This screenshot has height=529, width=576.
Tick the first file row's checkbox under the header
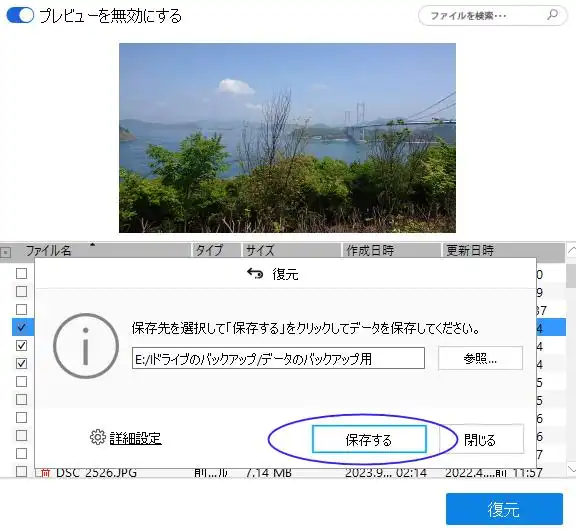click(x=22, y=273)
